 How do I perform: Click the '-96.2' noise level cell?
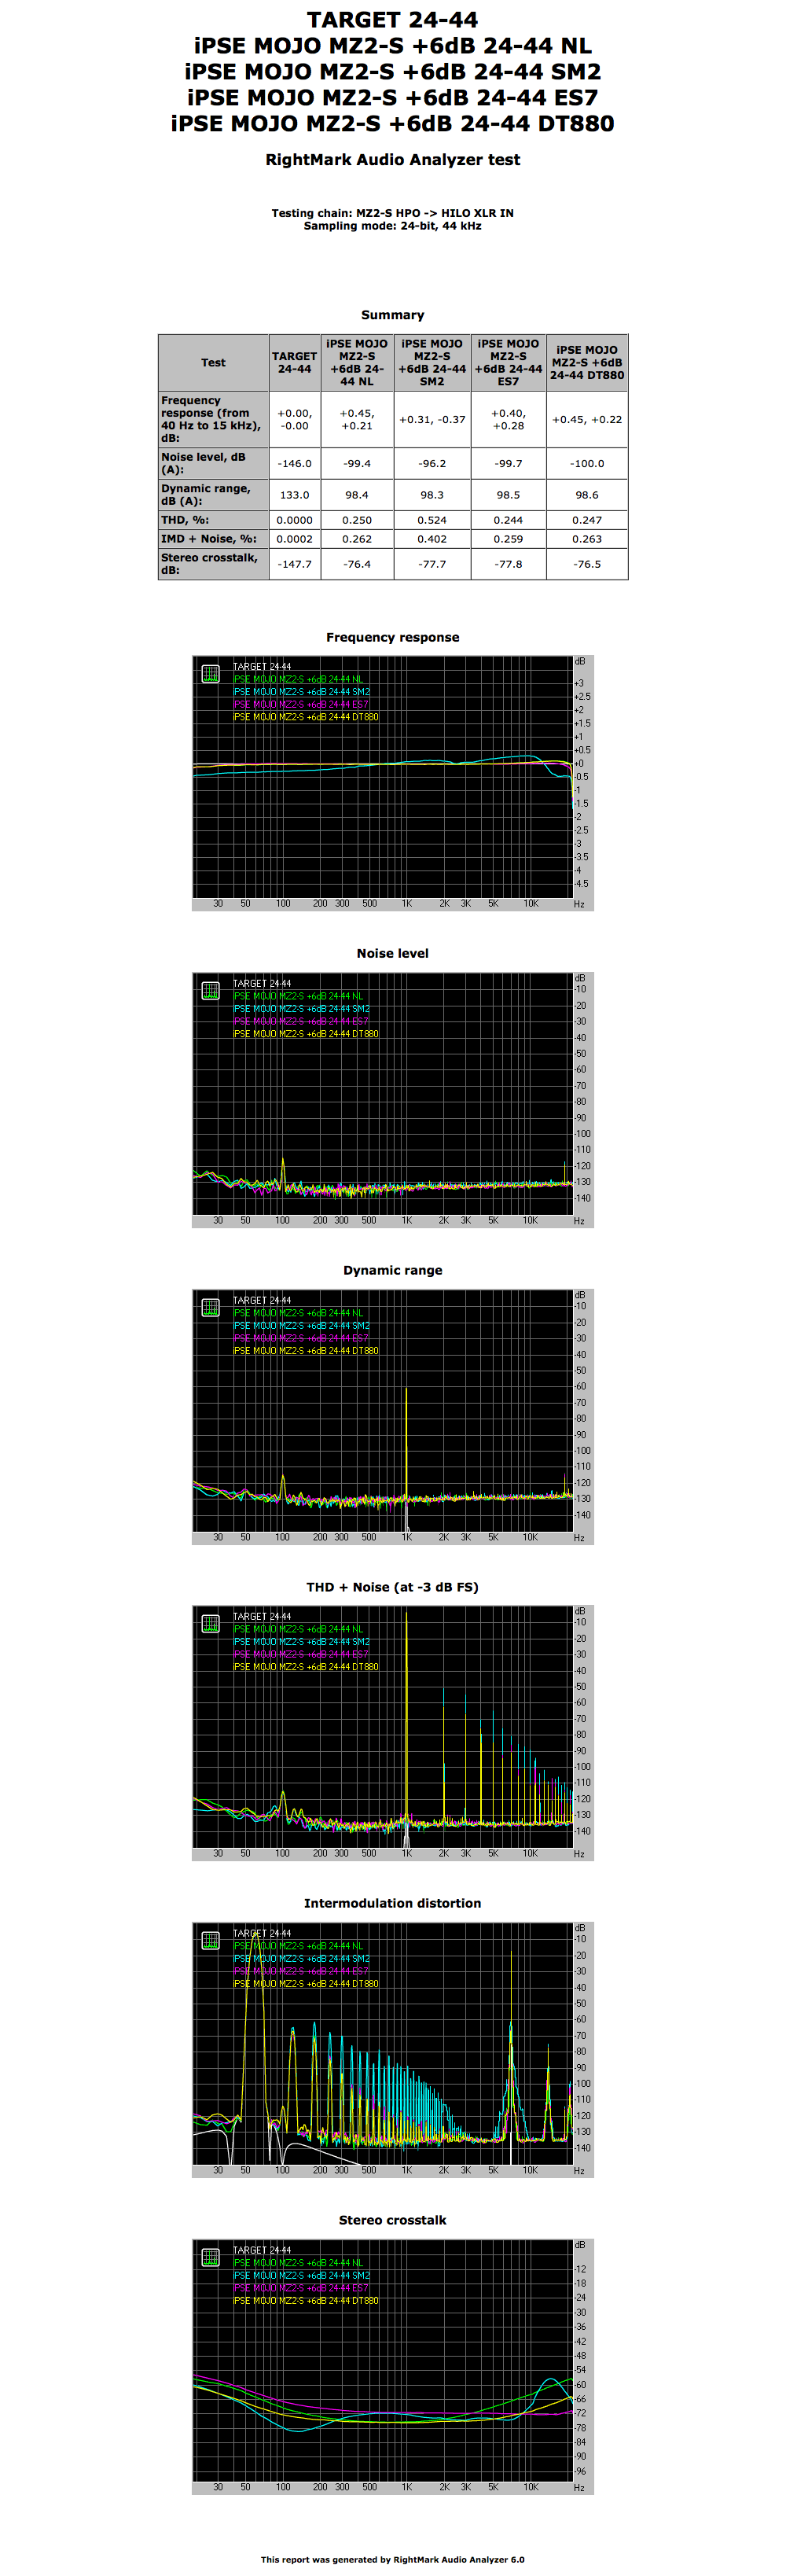[x=432, y=463]
